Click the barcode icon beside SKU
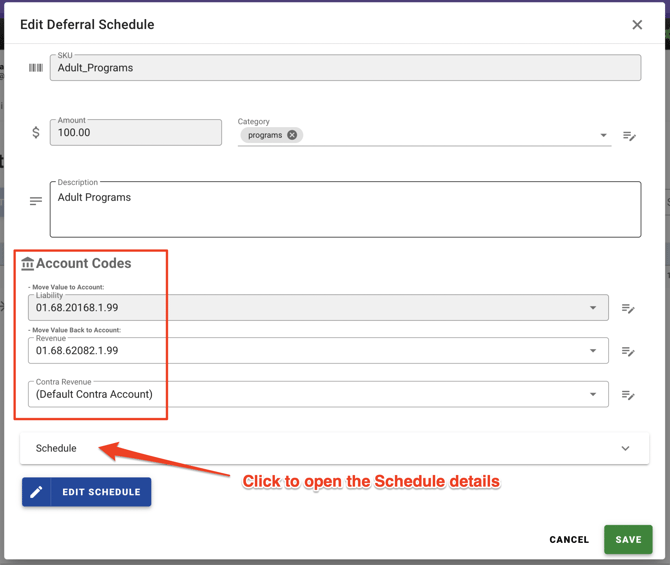This screenshot has width=670, height=565. click(36, 68)
